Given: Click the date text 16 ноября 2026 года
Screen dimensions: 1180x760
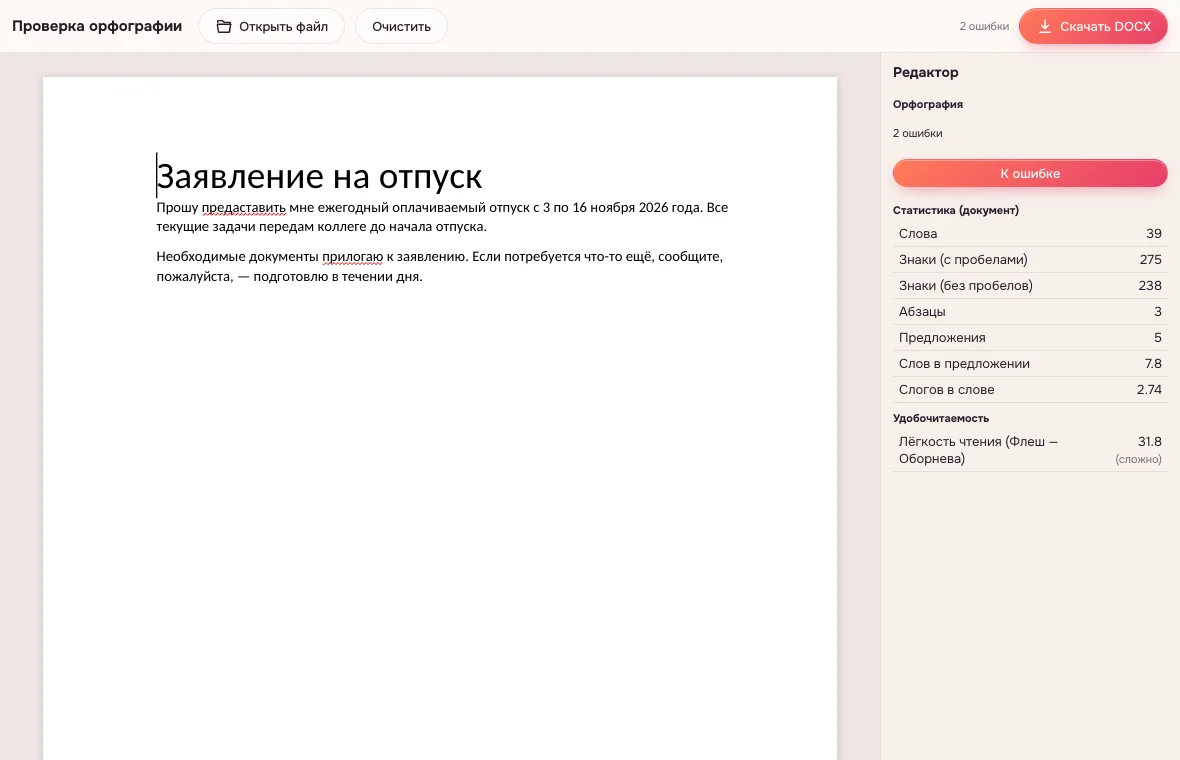Looking at the screenshot, I should coord(637,208).
